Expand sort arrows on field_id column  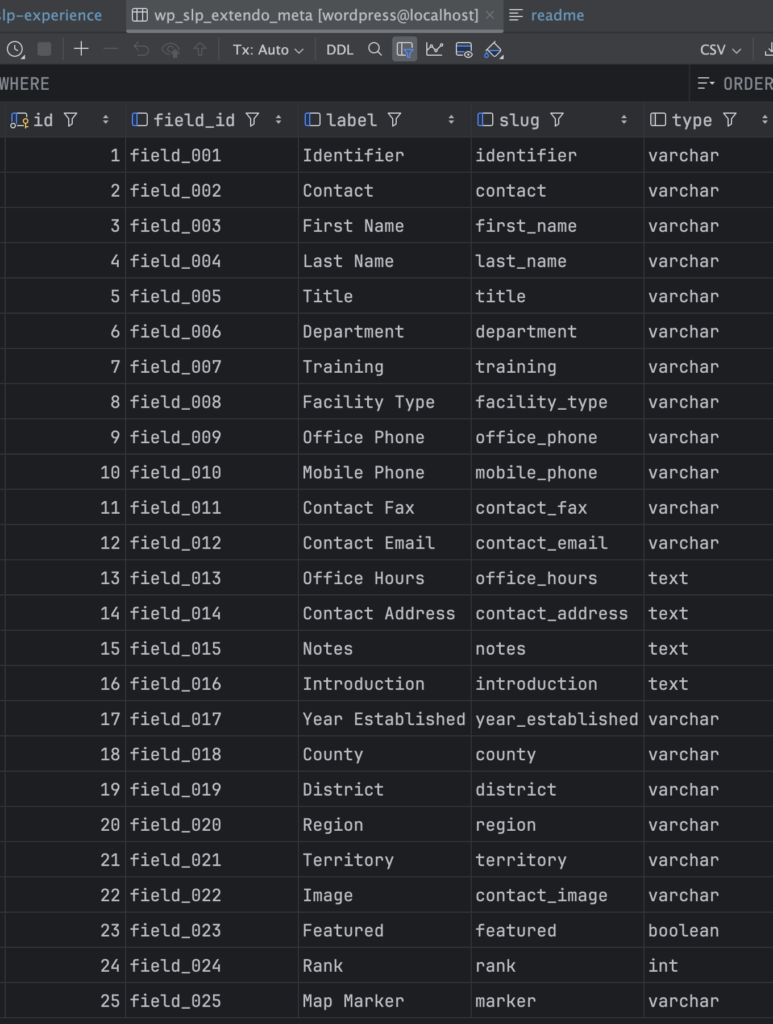[x=278, y=120]
